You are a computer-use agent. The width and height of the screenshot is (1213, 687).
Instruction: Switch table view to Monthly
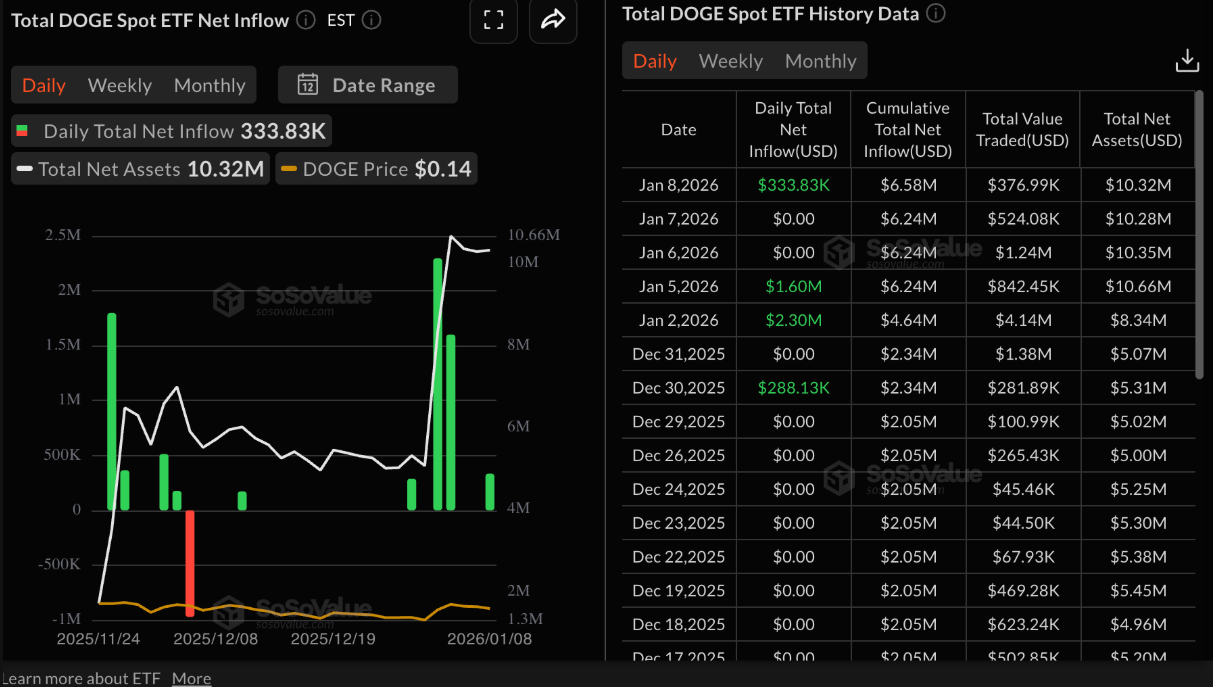(820, 60)
